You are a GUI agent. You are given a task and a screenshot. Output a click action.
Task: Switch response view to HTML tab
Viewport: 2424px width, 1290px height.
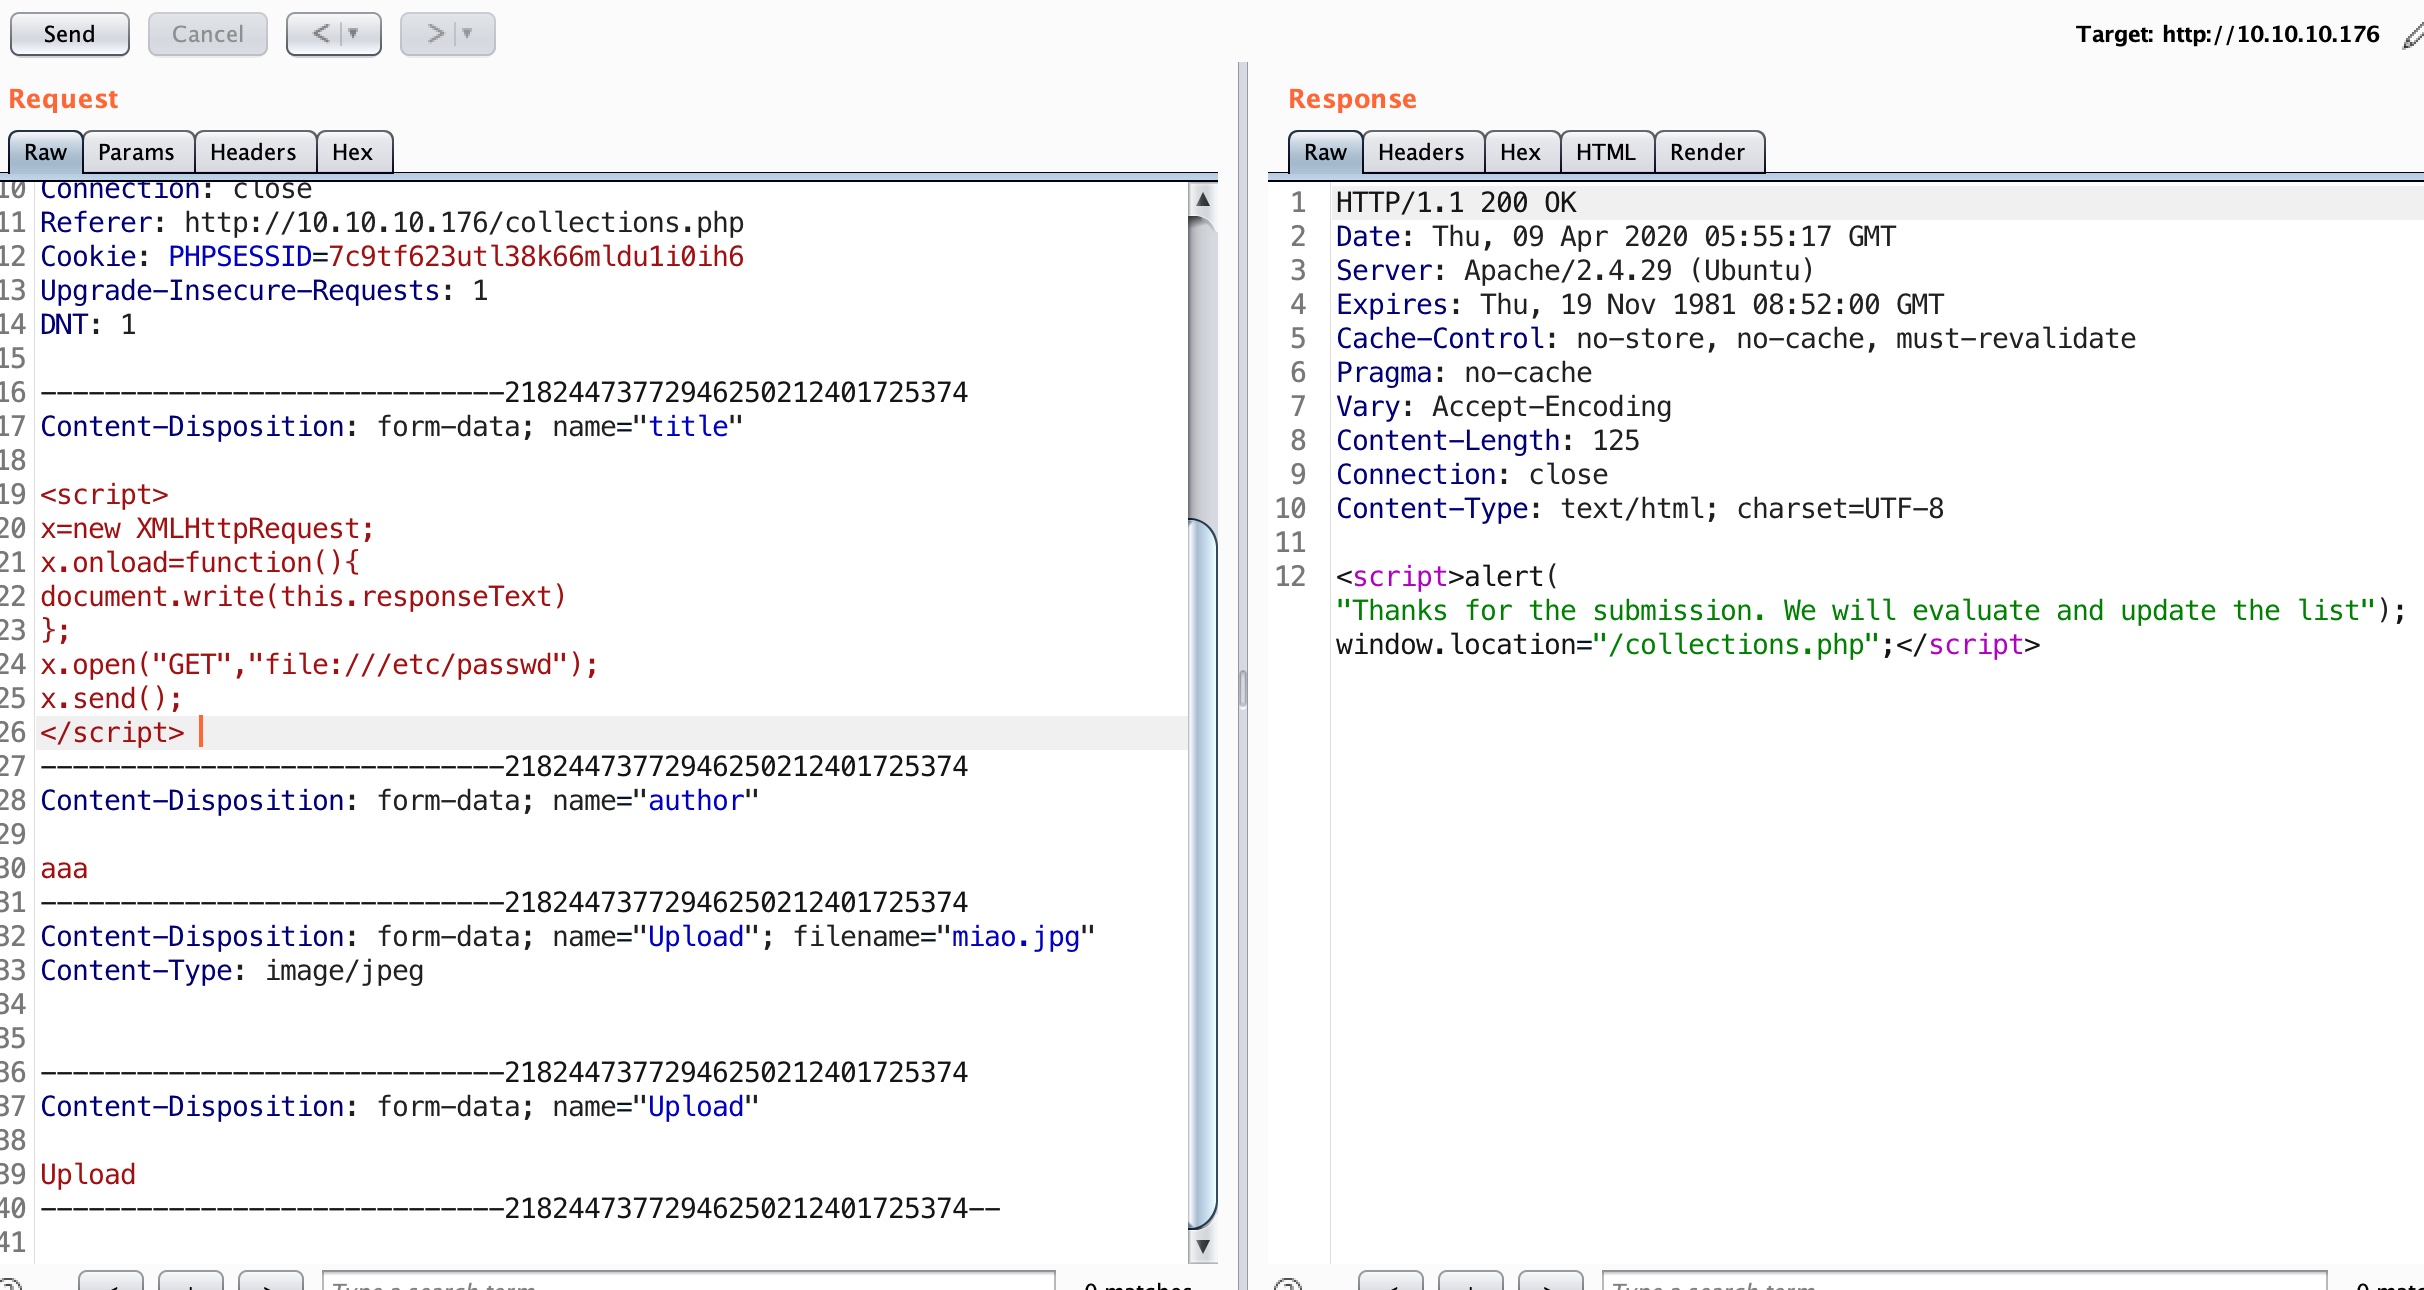pos(1605,152)
